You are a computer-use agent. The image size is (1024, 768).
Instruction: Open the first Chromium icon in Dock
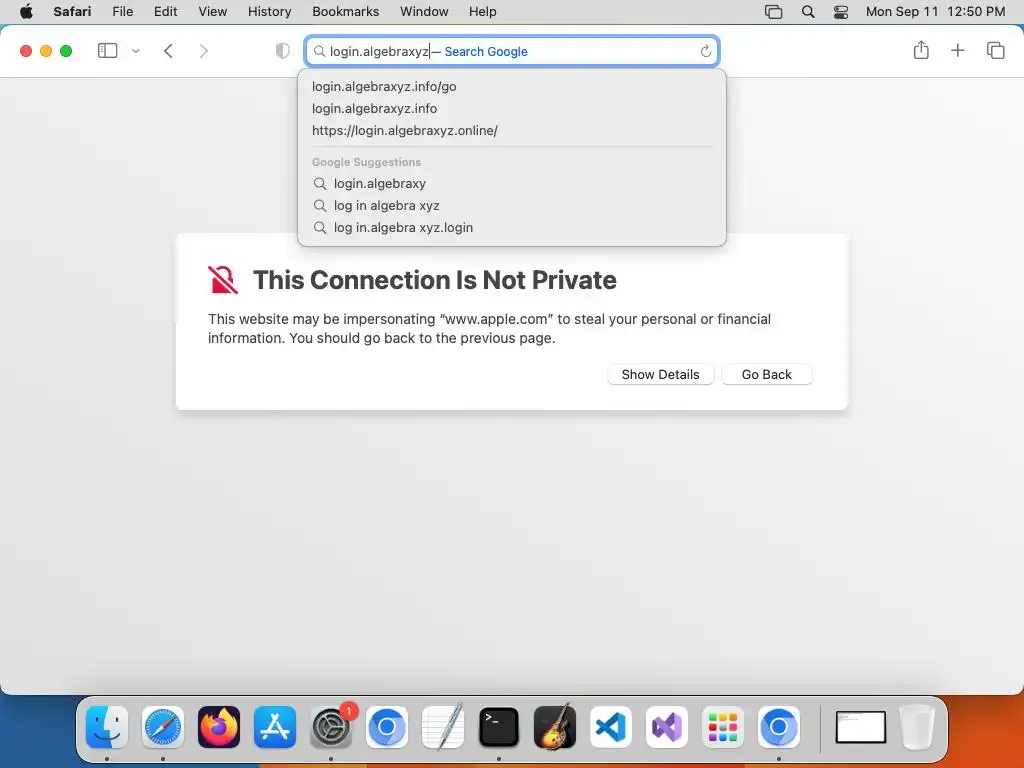387,727
